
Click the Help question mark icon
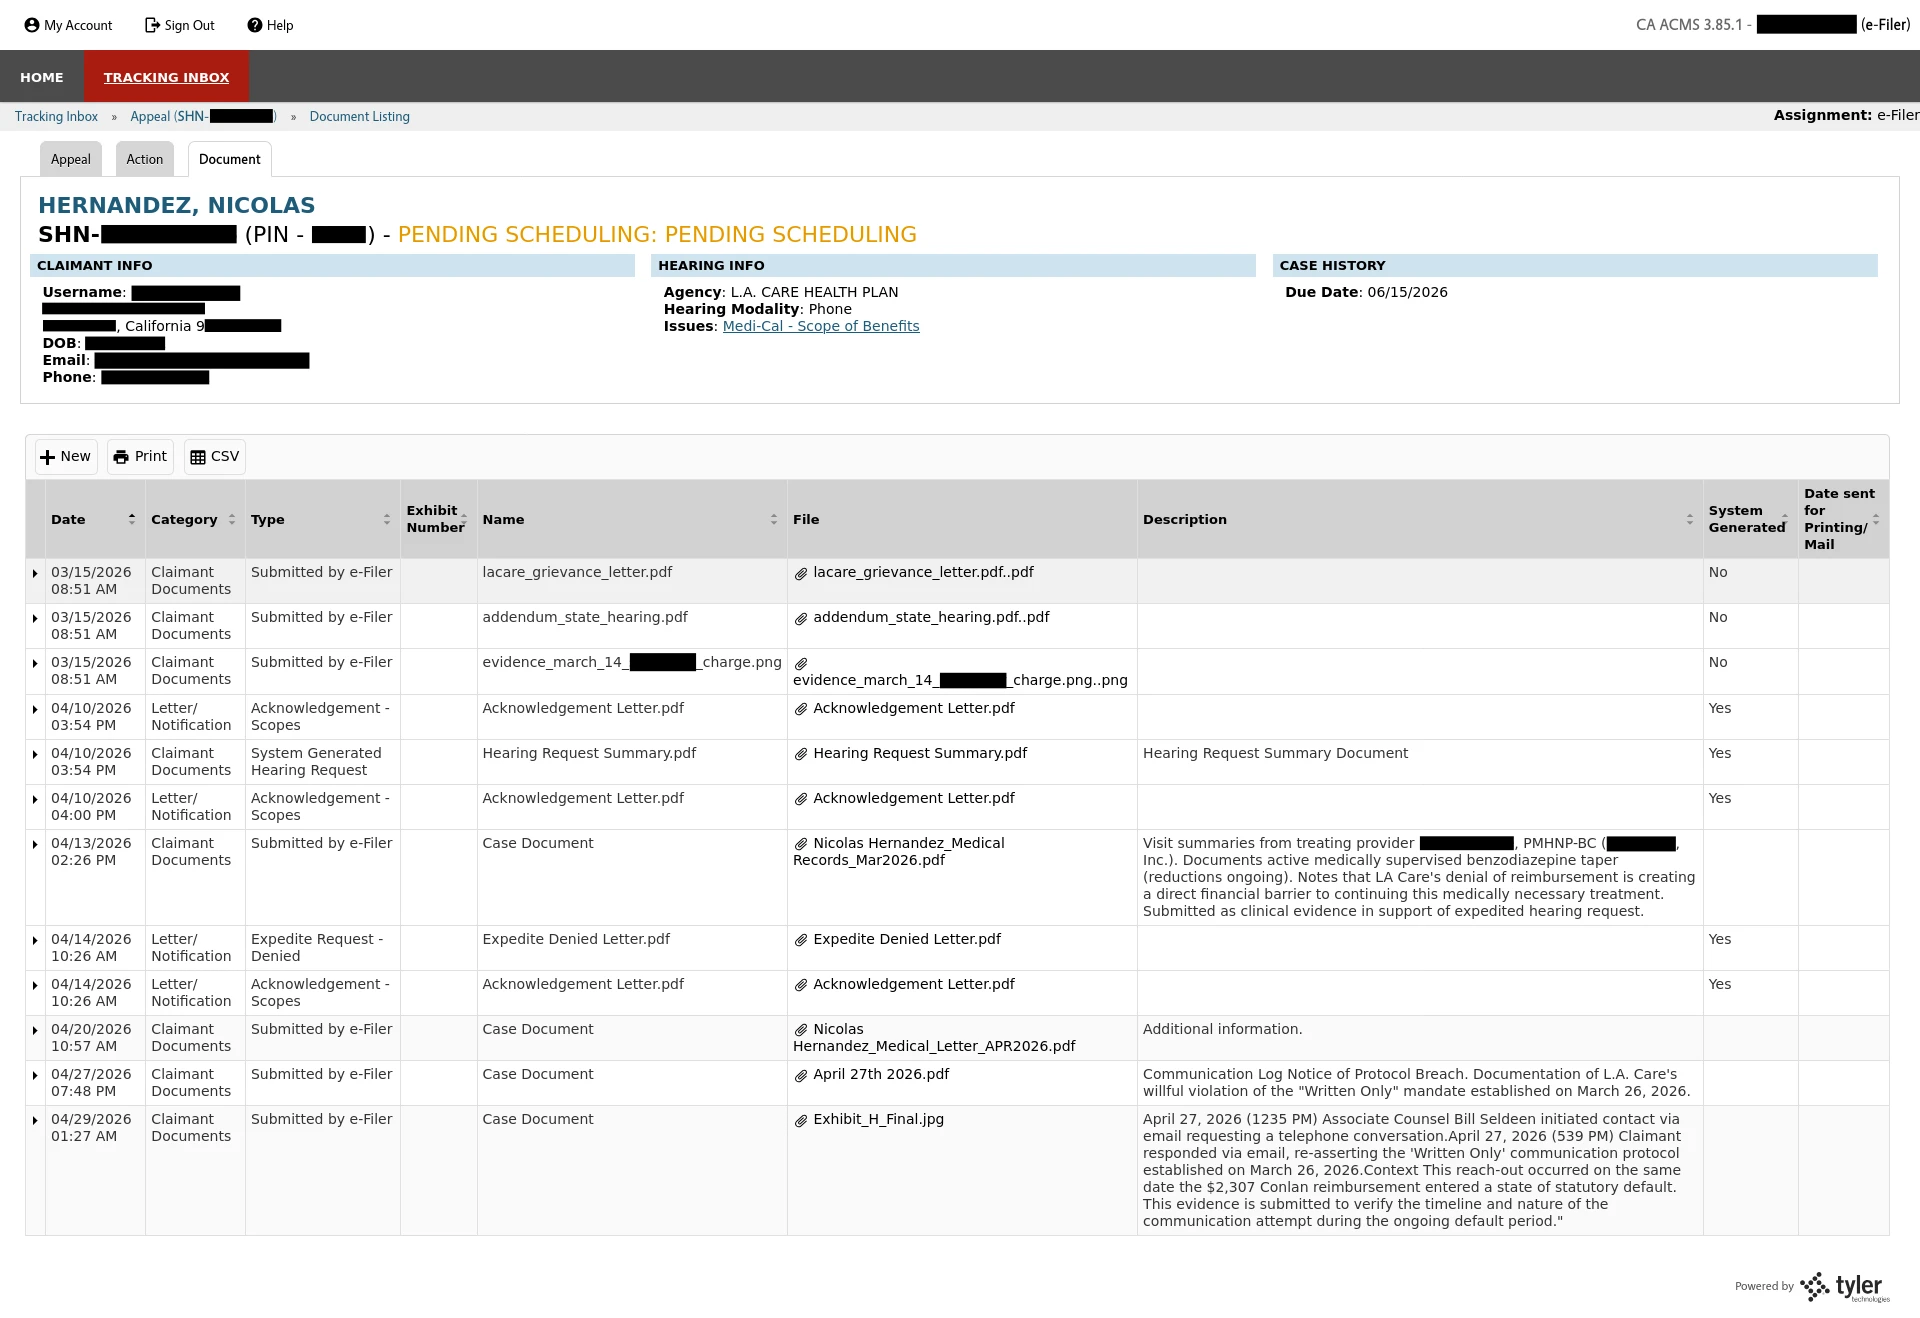tap(255, 25)
